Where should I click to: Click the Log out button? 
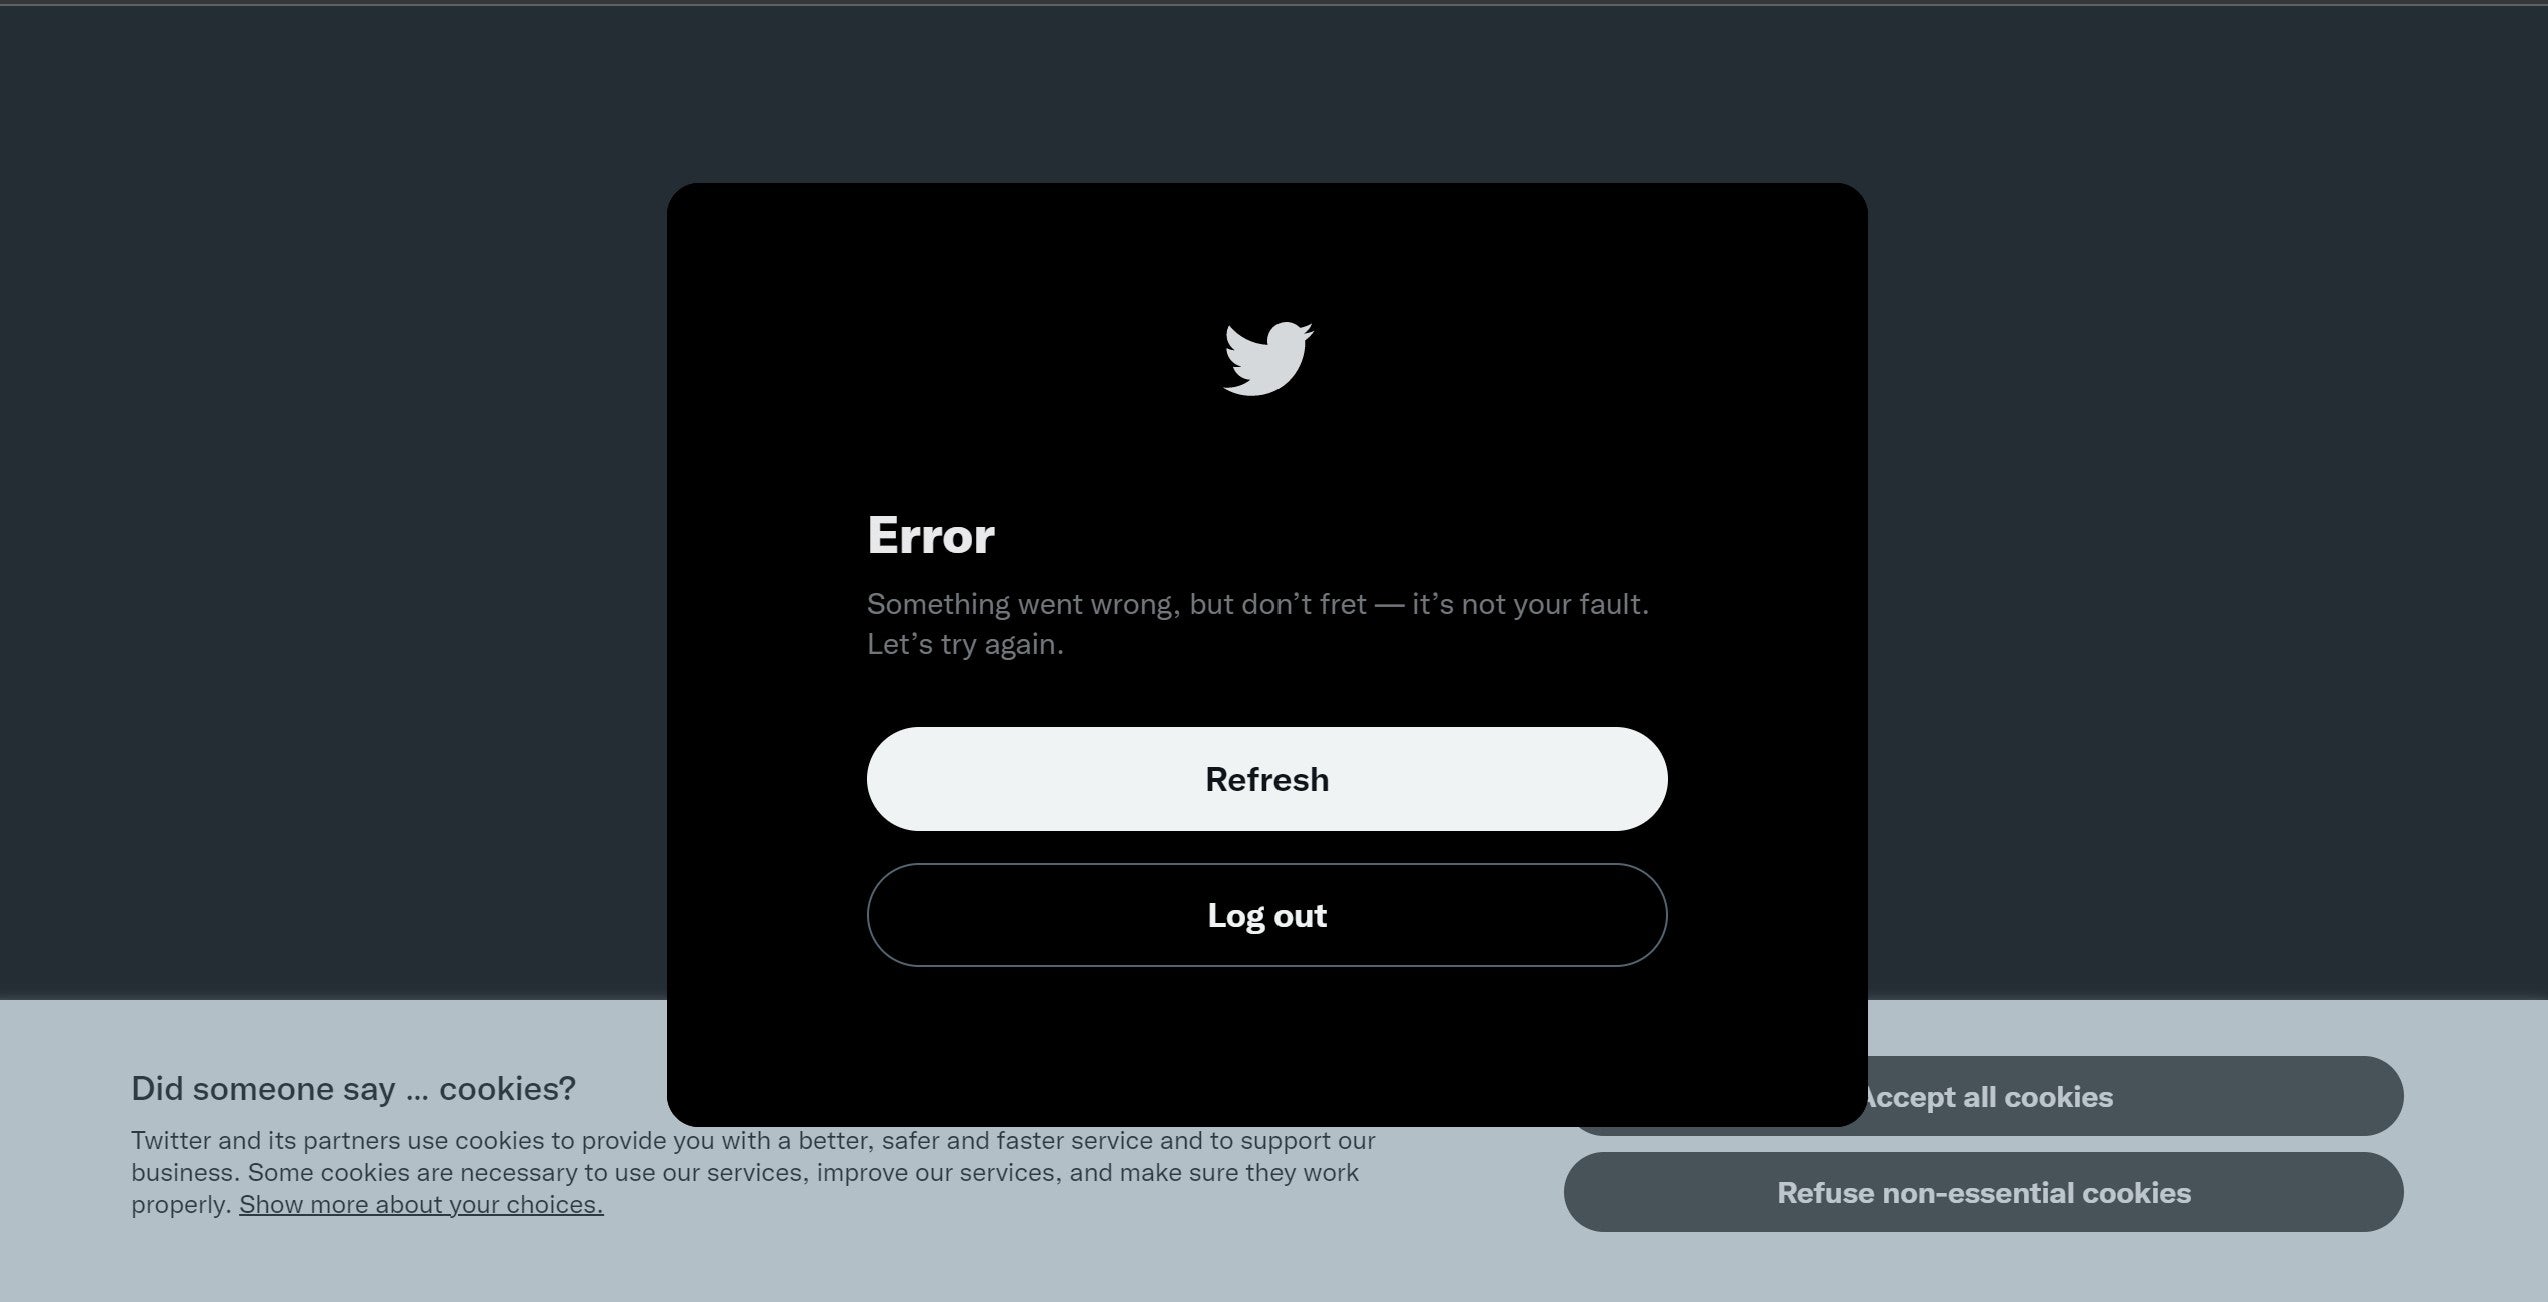1267,913
